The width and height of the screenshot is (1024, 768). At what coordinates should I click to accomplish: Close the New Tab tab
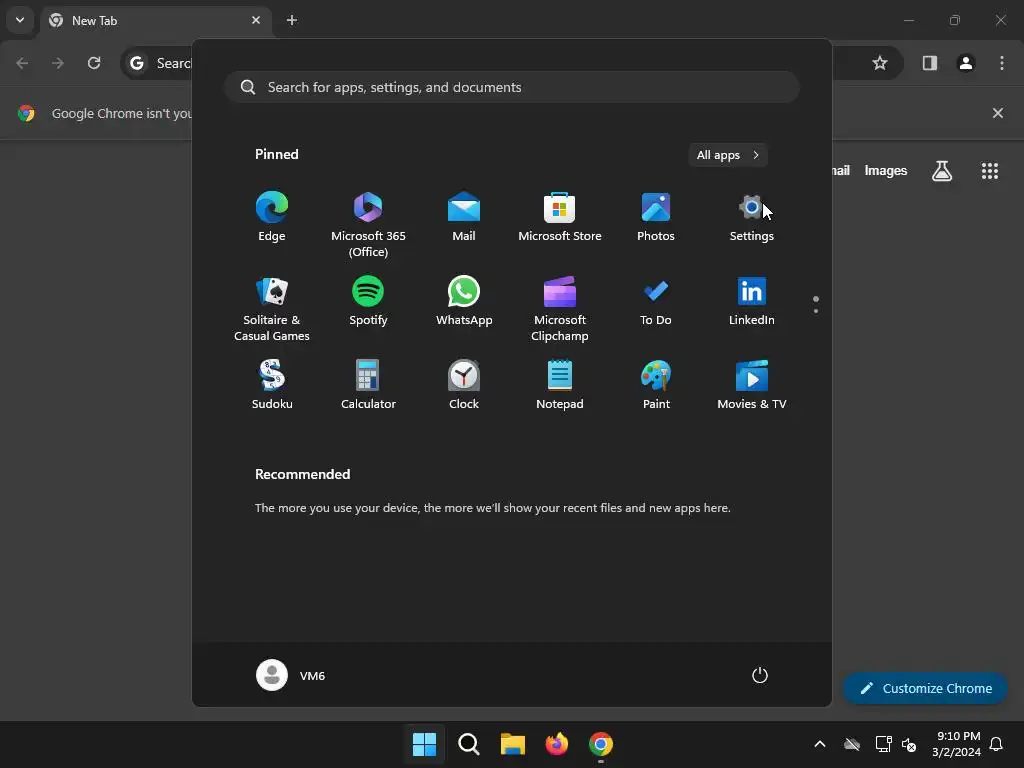(256, 20)
